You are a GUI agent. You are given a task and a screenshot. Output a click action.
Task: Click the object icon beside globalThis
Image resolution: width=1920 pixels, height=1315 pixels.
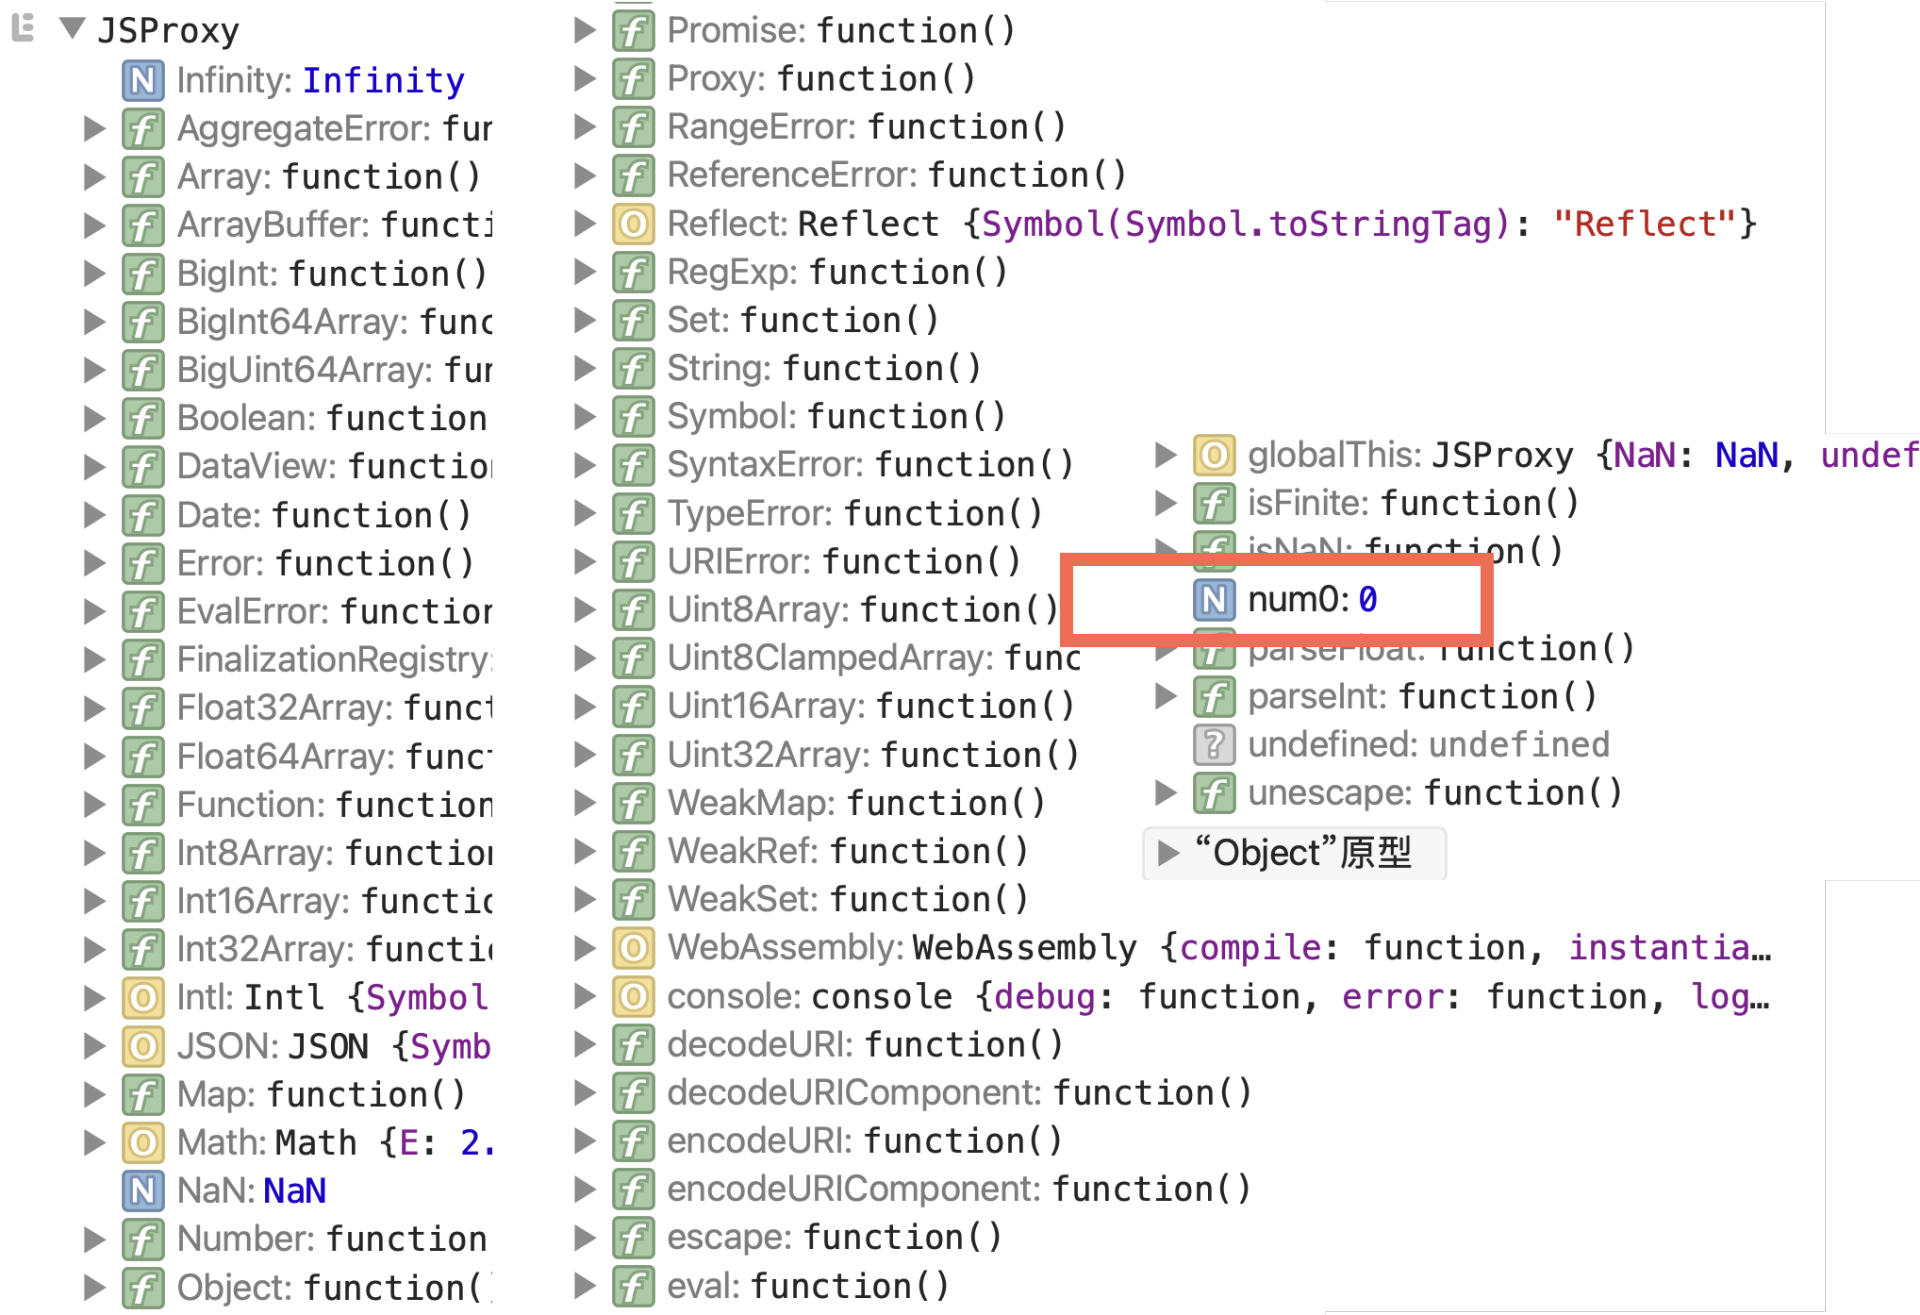1213,455
